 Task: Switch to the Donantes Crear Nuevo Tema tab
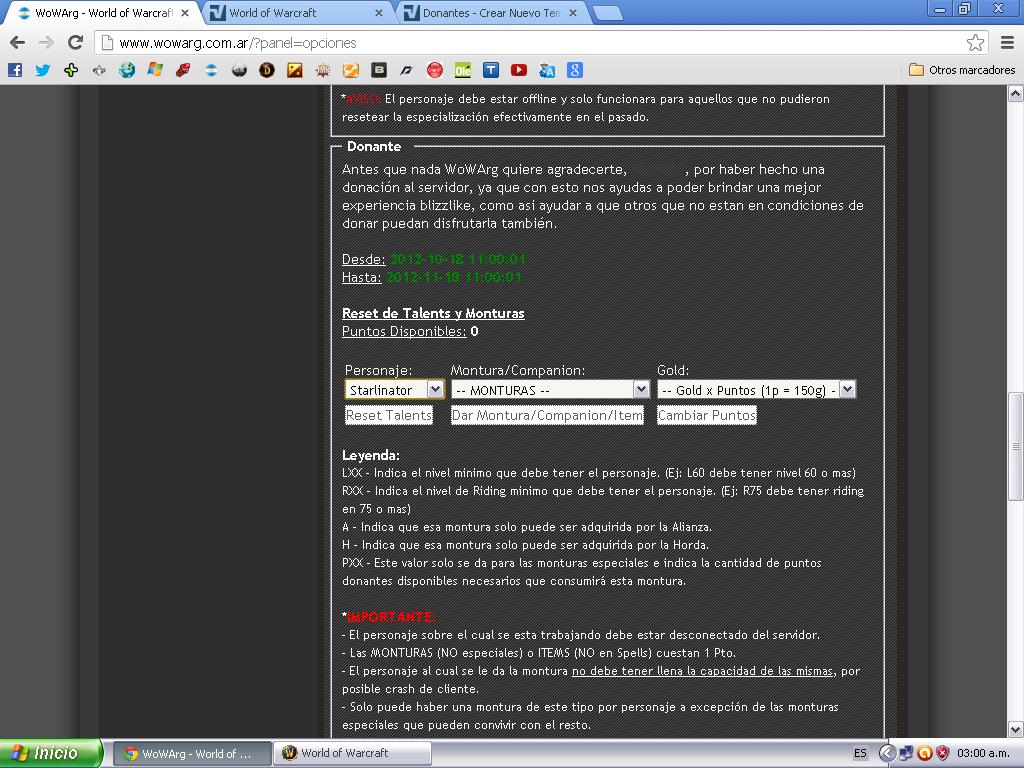pyautogui.click(x=491, y=13)
